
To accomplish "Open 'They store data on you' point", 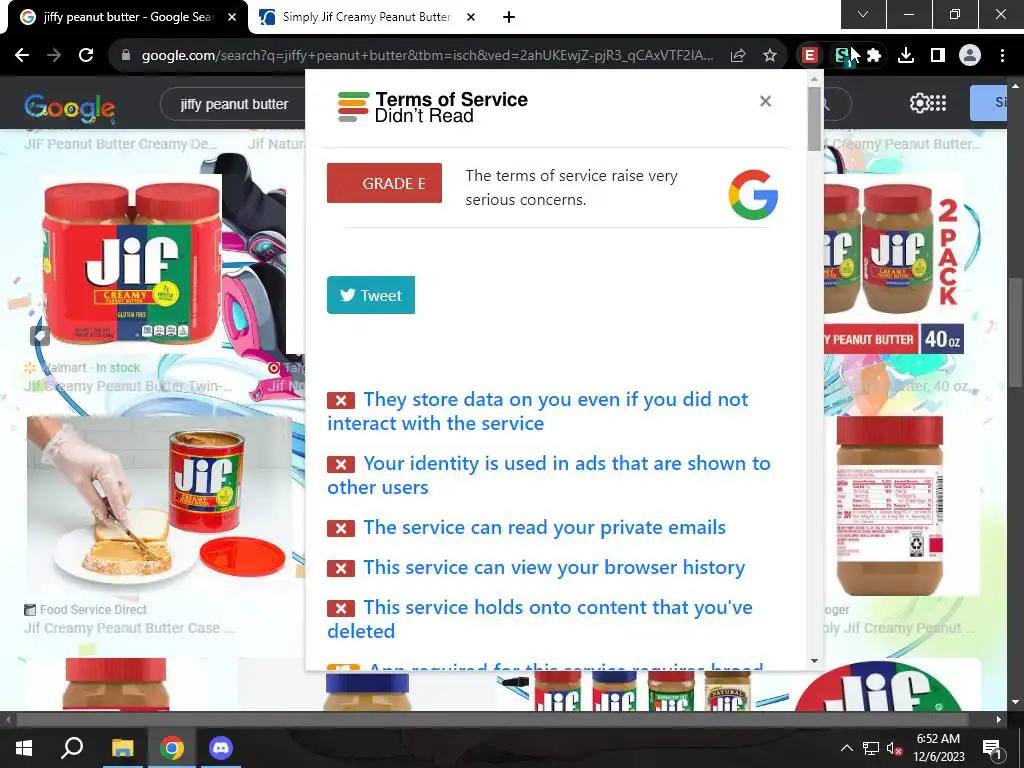I will [537, 411].
